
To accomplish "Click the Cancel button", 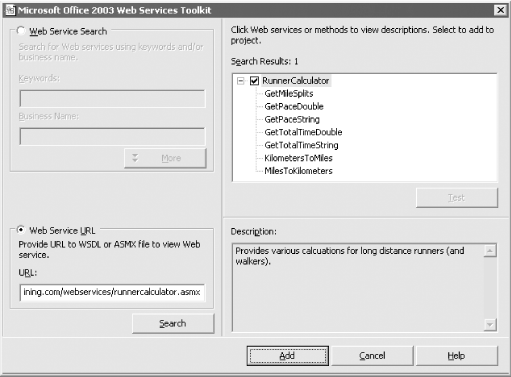I will click(372, 356).
